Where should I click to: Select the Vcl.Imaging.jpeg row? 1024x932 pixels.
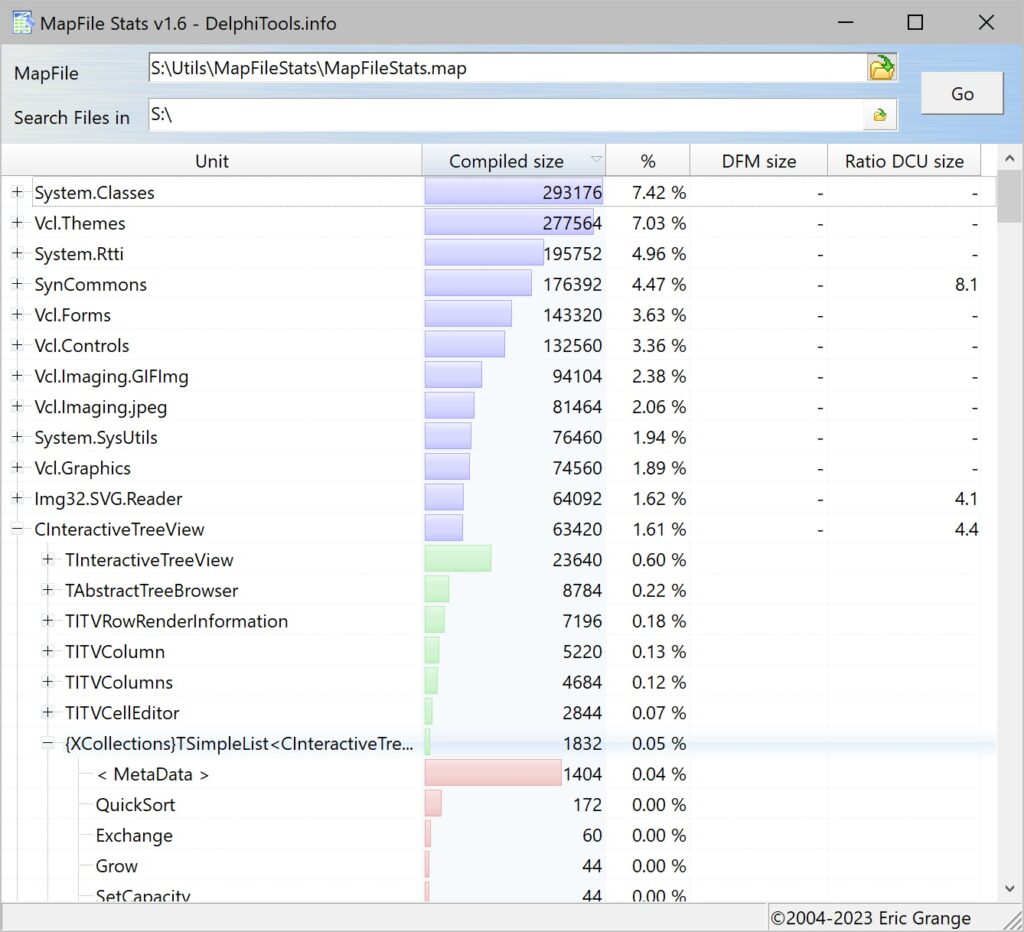pos(498,407)
